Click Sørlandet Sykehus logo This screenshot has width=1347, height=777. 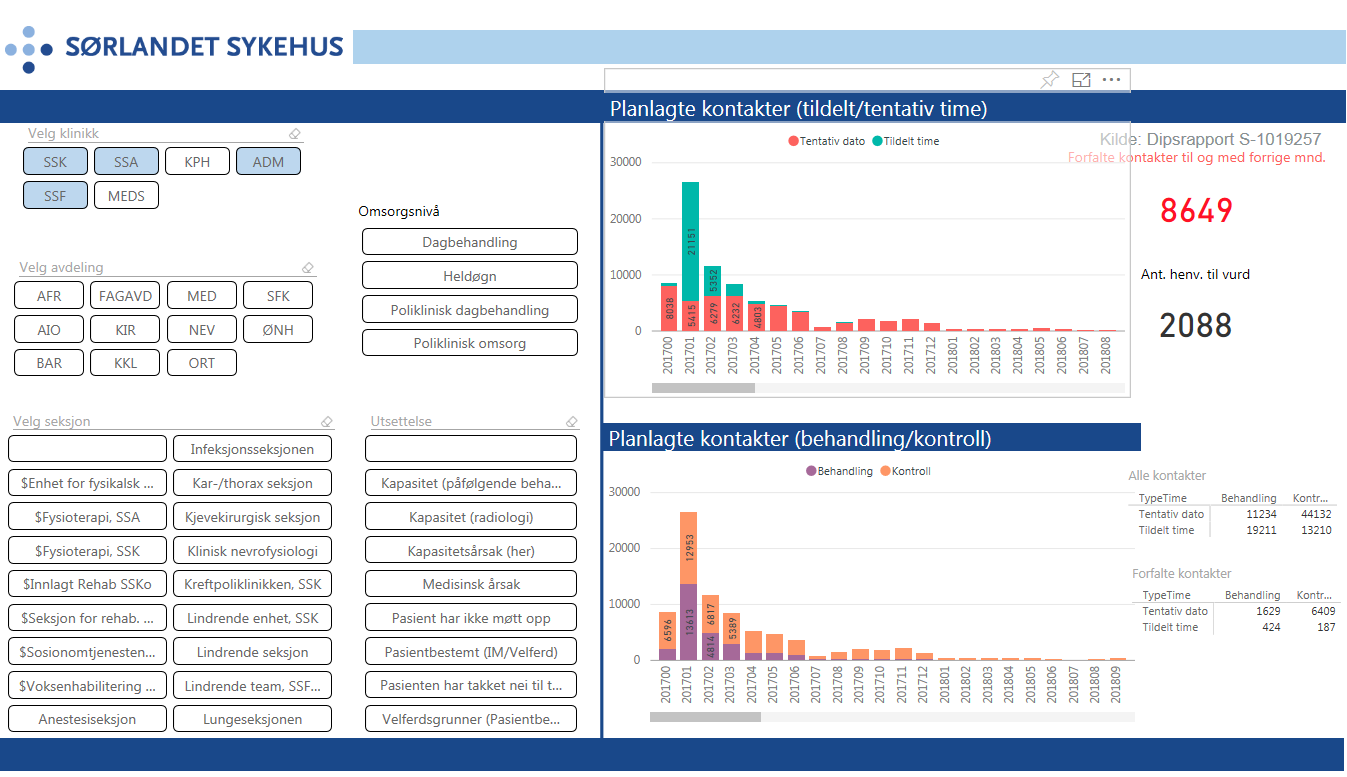click(x=175, y=47)
